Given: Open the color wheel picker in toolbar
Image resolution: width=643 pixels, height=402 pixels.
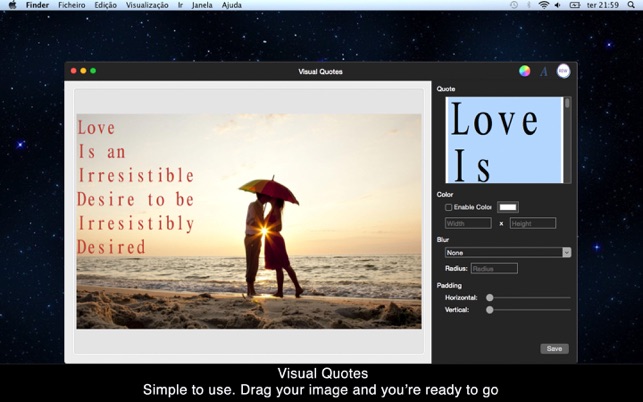Looking at the screenshot, I should pos(524,71).
